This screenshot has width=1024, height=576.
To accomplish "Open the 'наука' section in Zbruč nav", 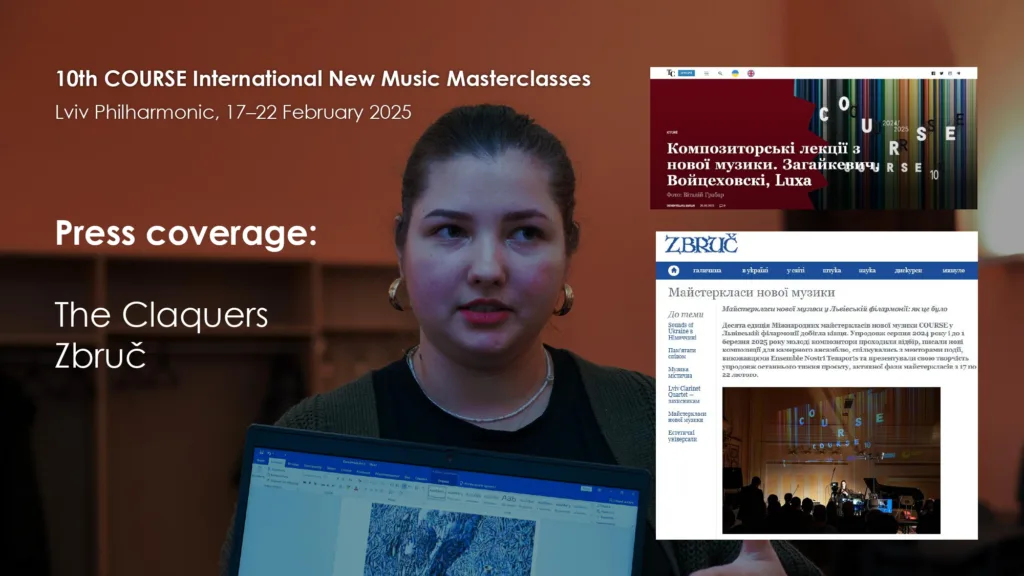I will (x=867, y=270).
